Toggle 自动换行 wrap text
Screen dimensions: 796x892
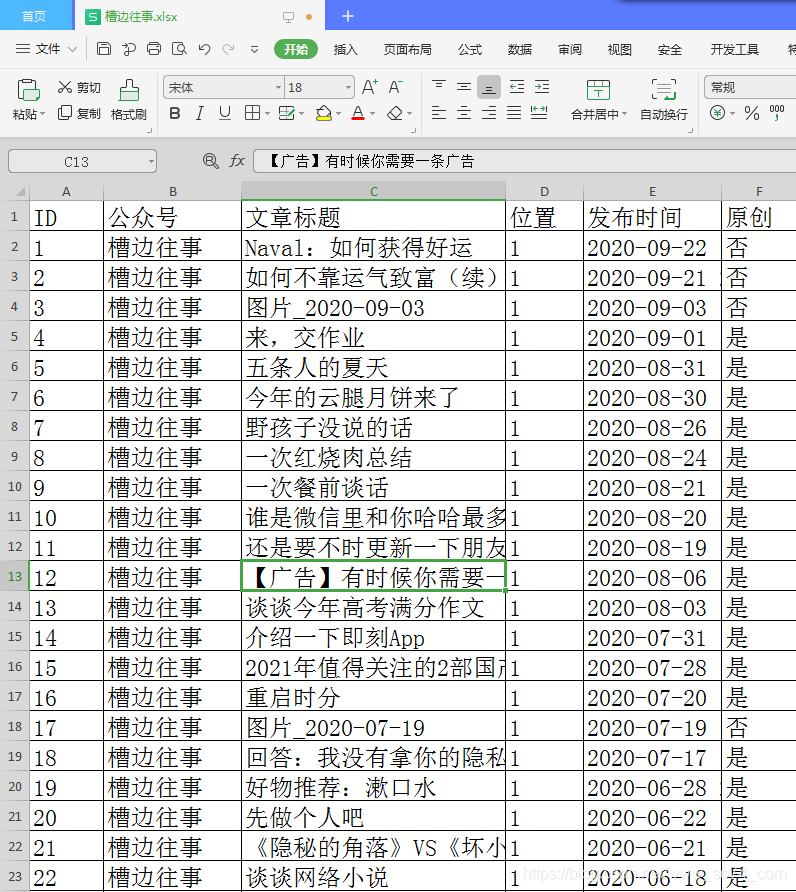[663, 100]
